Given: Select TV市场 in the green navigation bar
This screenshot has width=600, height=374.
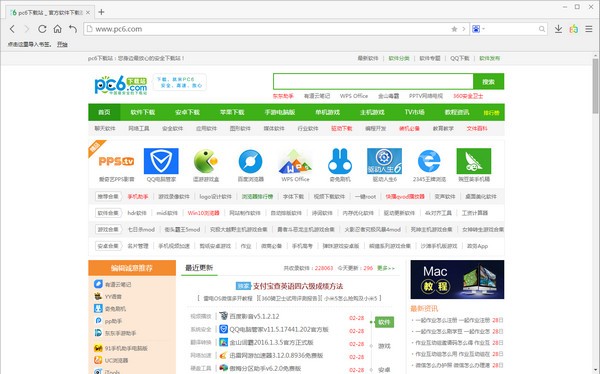Looking at the screenshot, I should pos(414,112).
